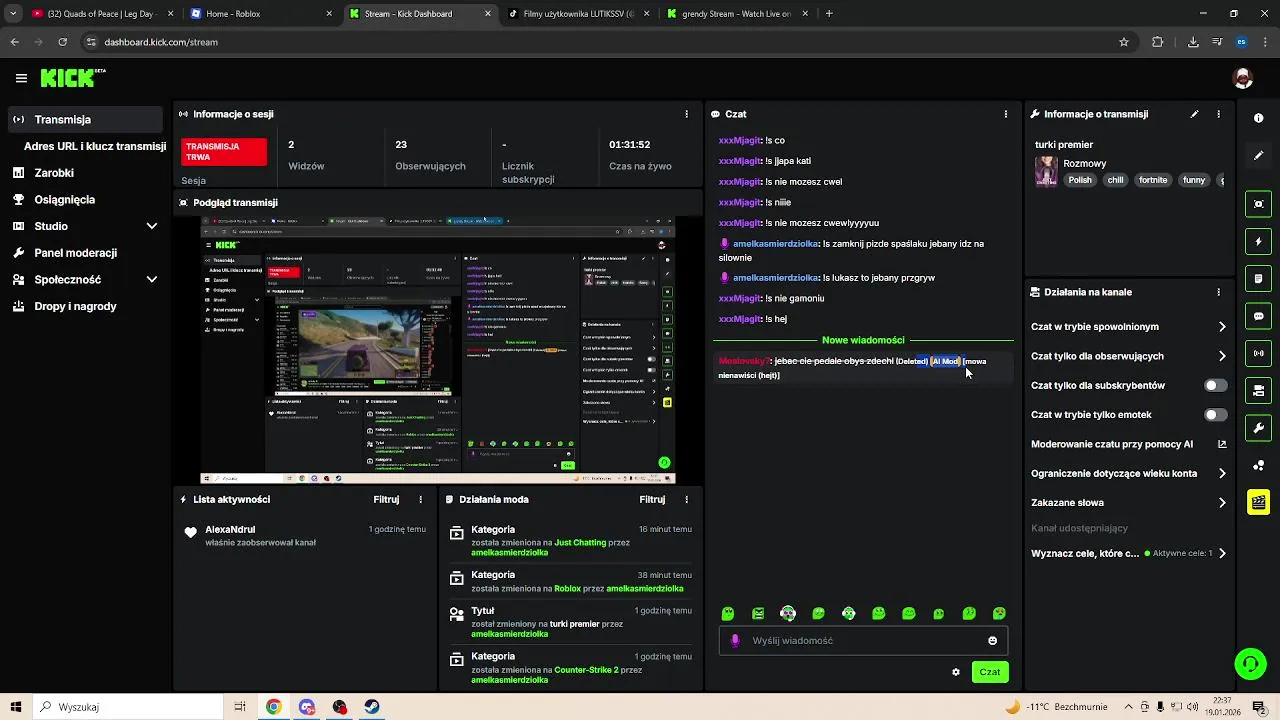Open Czat w trybie spowolnionym options
The height and width of the screenshot is (720, 1280).
click(x=1129, y=327)
